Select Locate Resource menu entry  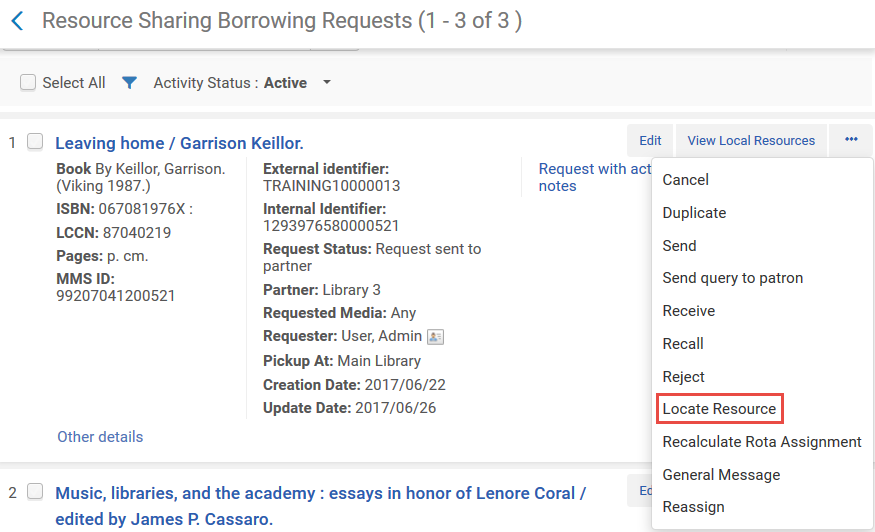click(719, 409)
